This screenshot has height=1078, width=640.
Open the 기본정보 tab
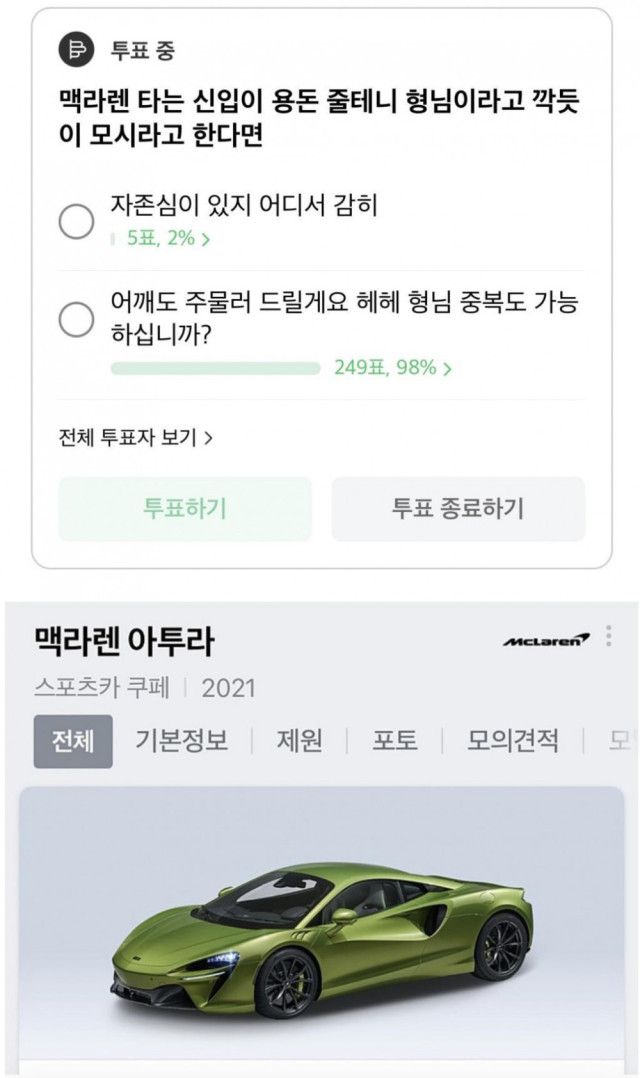181,741
